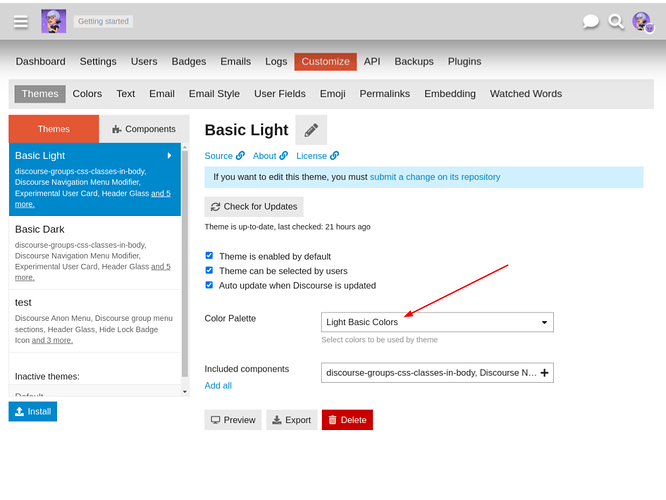
Task: Open Badges admin tab
Action: point(189,62)
